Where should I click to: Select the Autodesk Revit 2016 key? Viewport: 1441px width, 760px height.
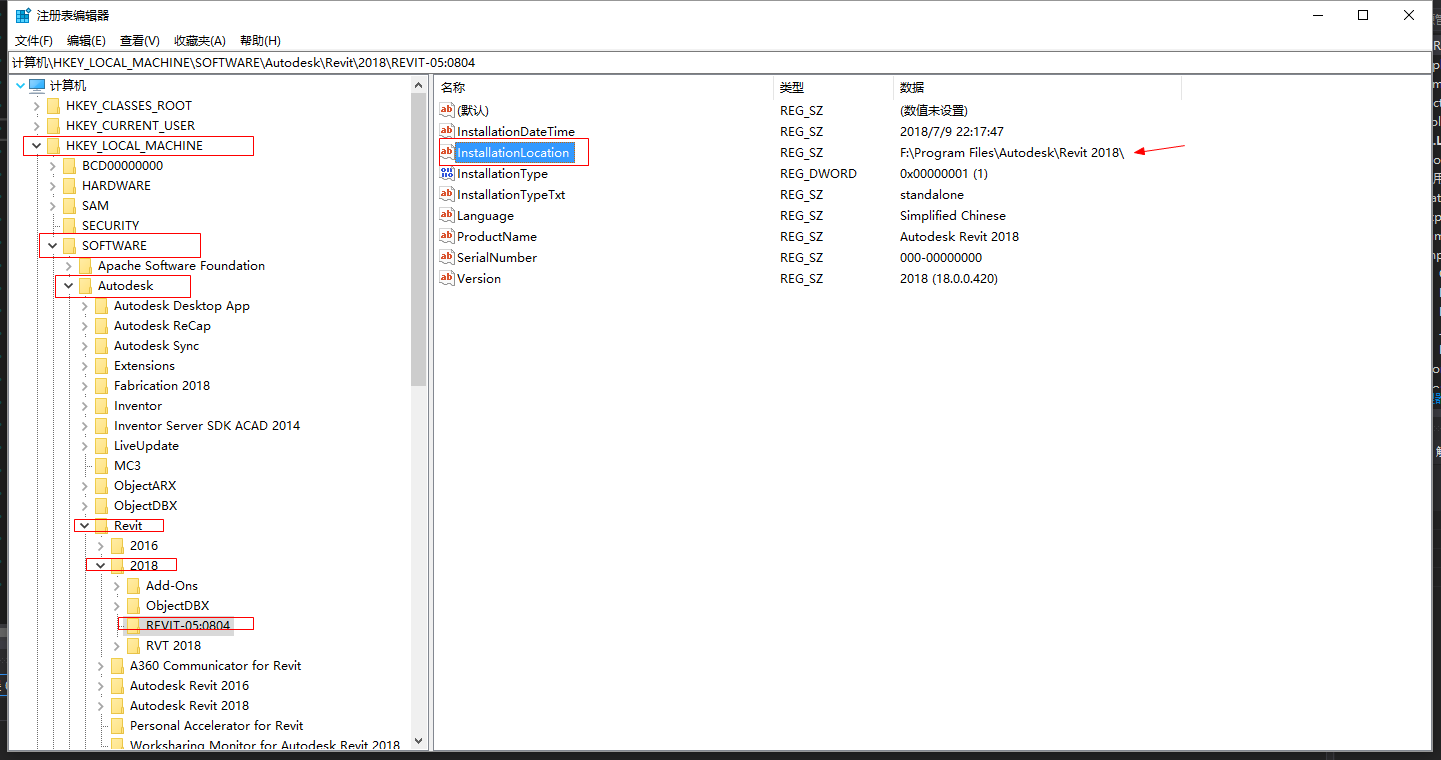(x=189, y=686)
